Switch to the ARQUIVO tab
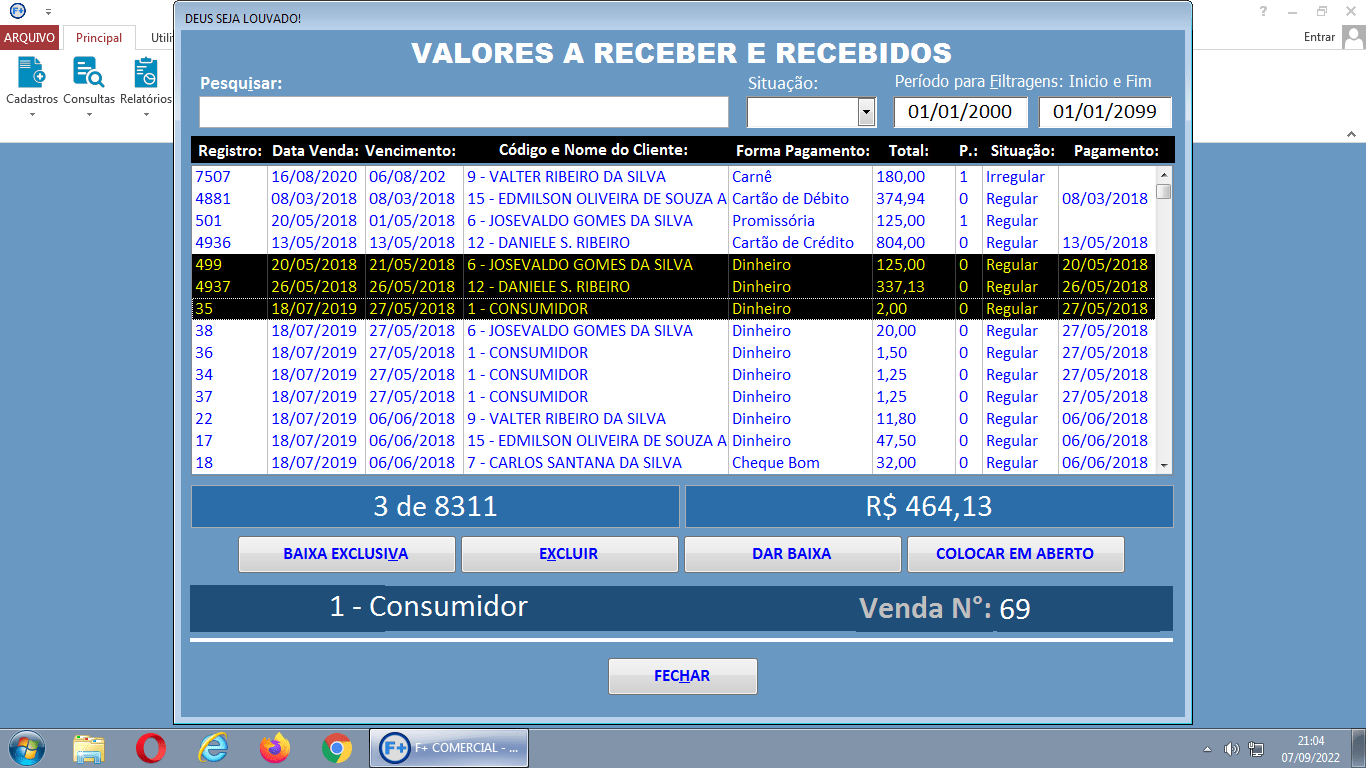1366x768 pixels. pyautogui.click(x=28, y=37)
